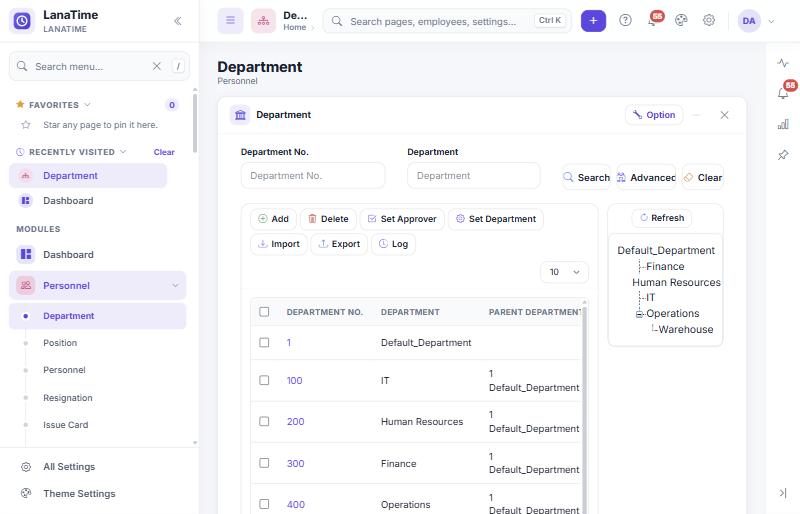This screenshot has height=514, width=800.
Task: Open Dashboard in Recently Visited
Action: (88, 201)
